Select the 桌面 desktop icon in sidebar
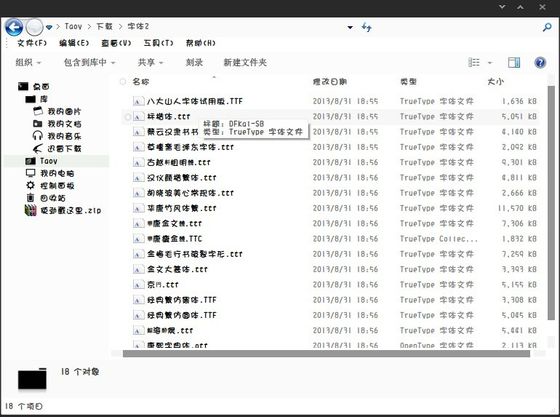Viewport: 560px width, 417px height. tap(23, 86)
